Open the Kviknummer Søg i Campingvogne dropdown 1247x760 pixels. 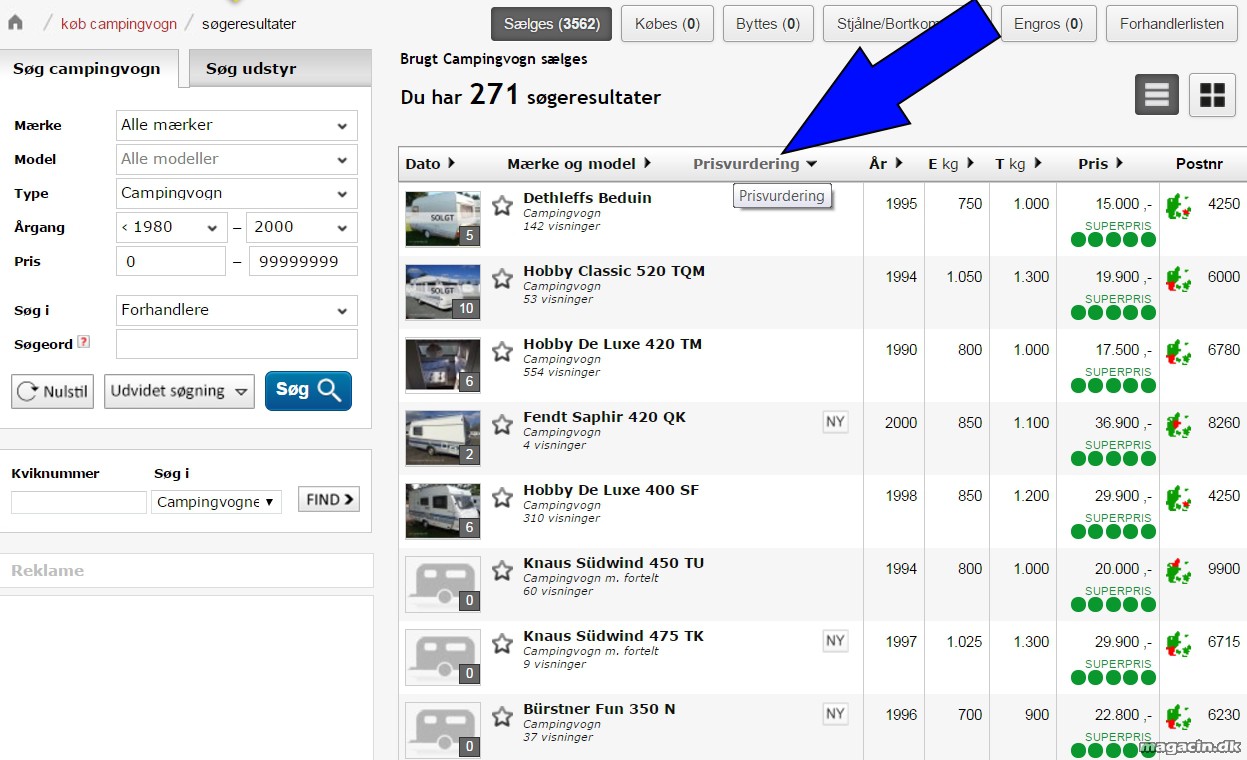(x=216, y=501)
